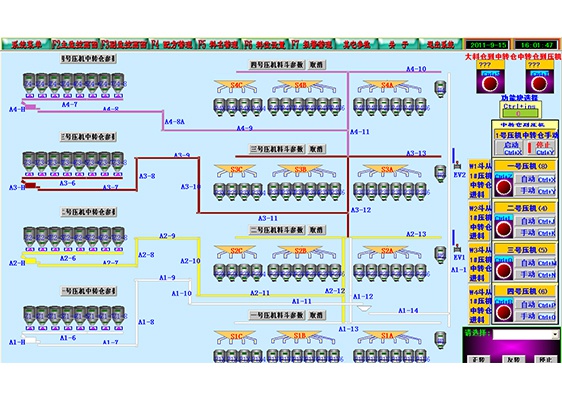
Task: Click the EV2 valve icon
Action: click(457, 166)
